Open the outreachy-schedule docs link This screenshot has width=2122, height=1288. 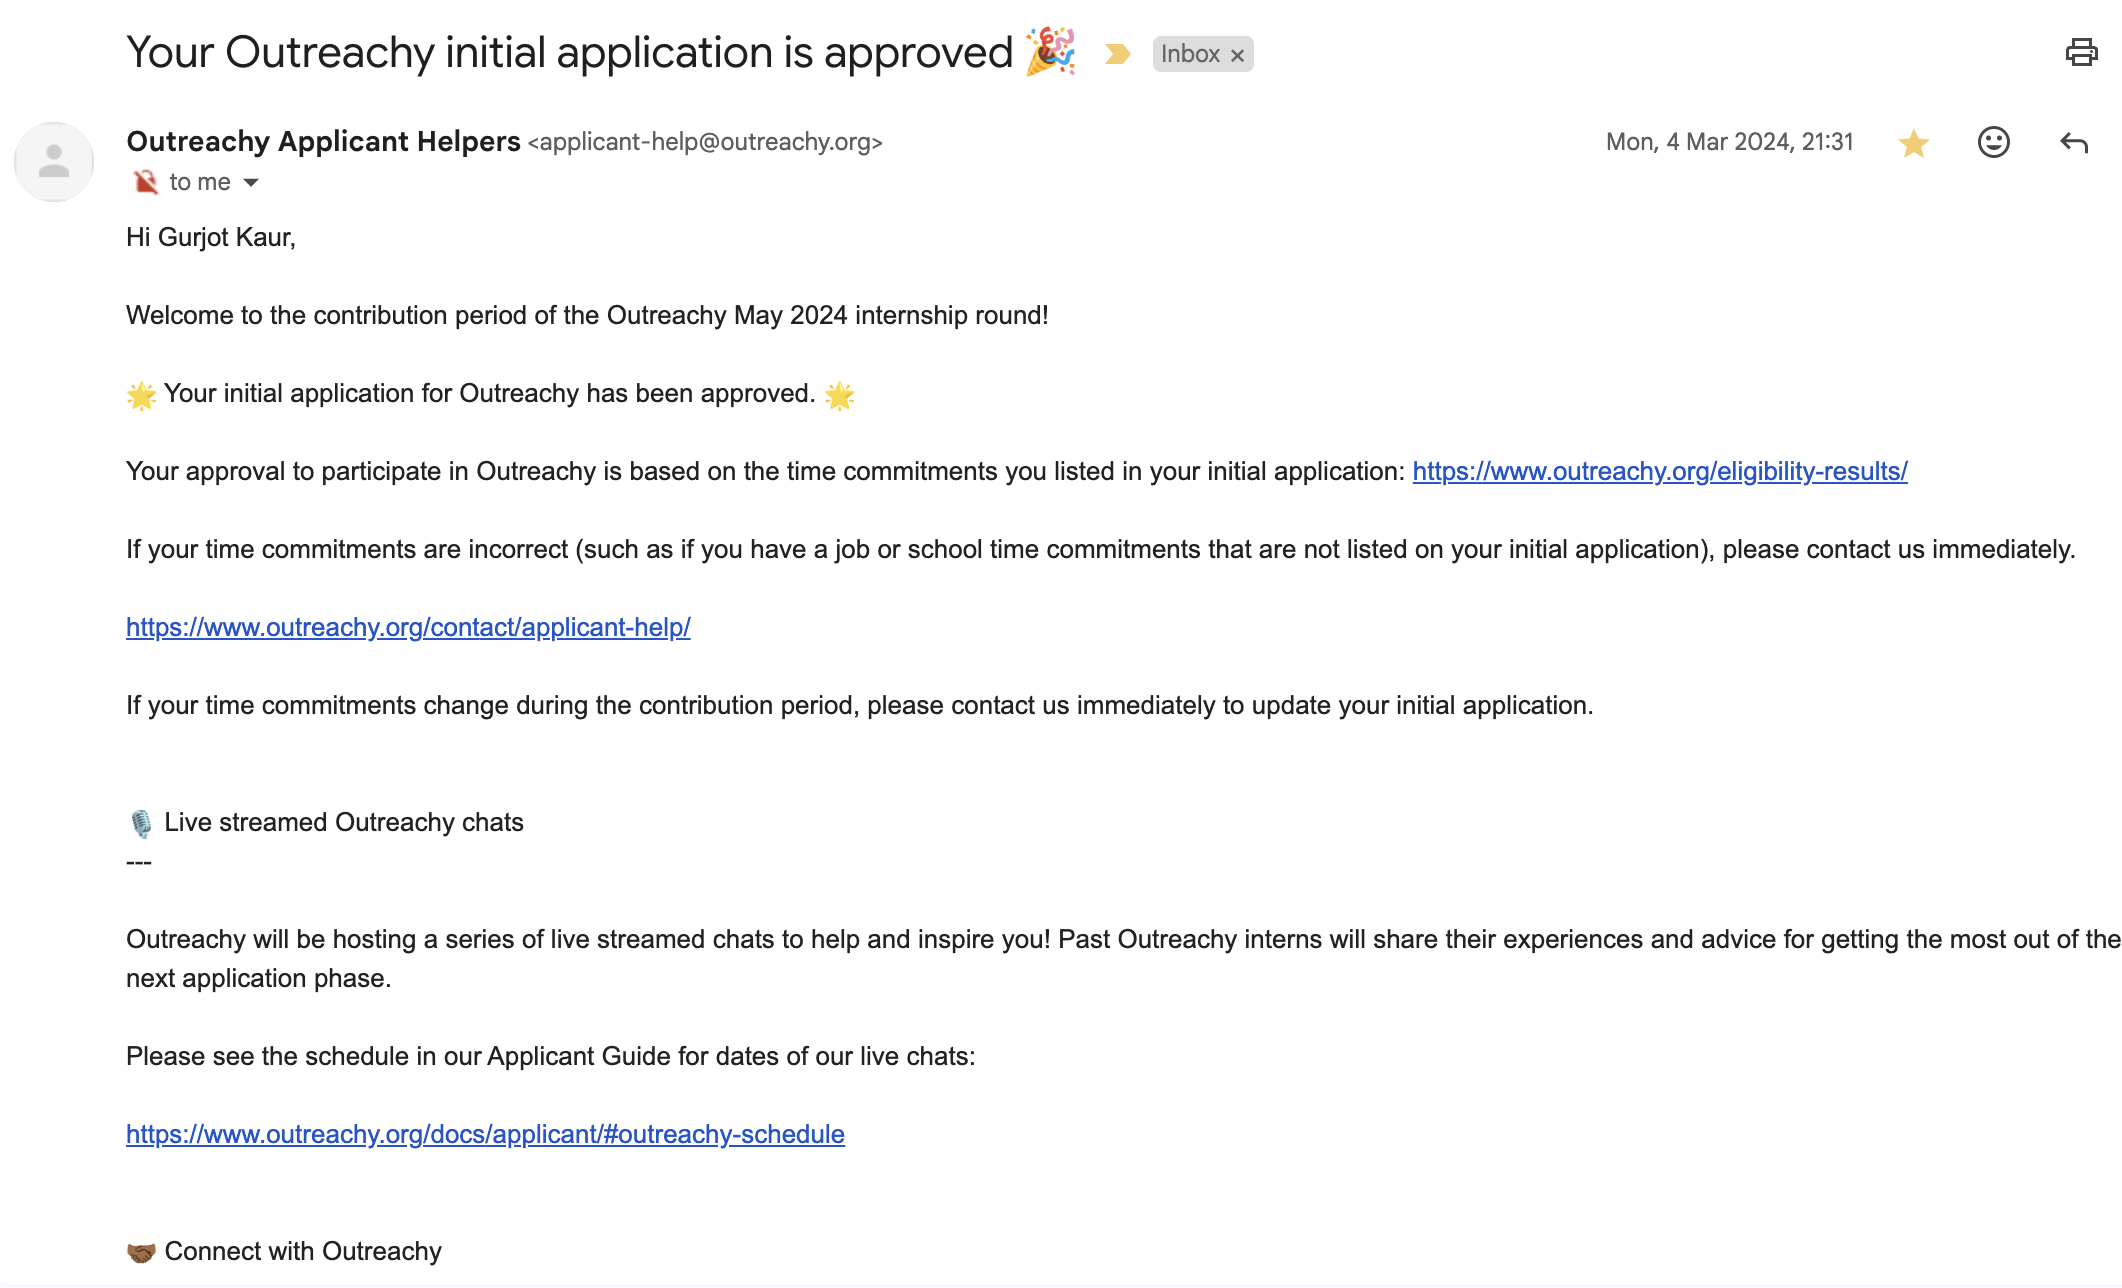click(485, 1134)
